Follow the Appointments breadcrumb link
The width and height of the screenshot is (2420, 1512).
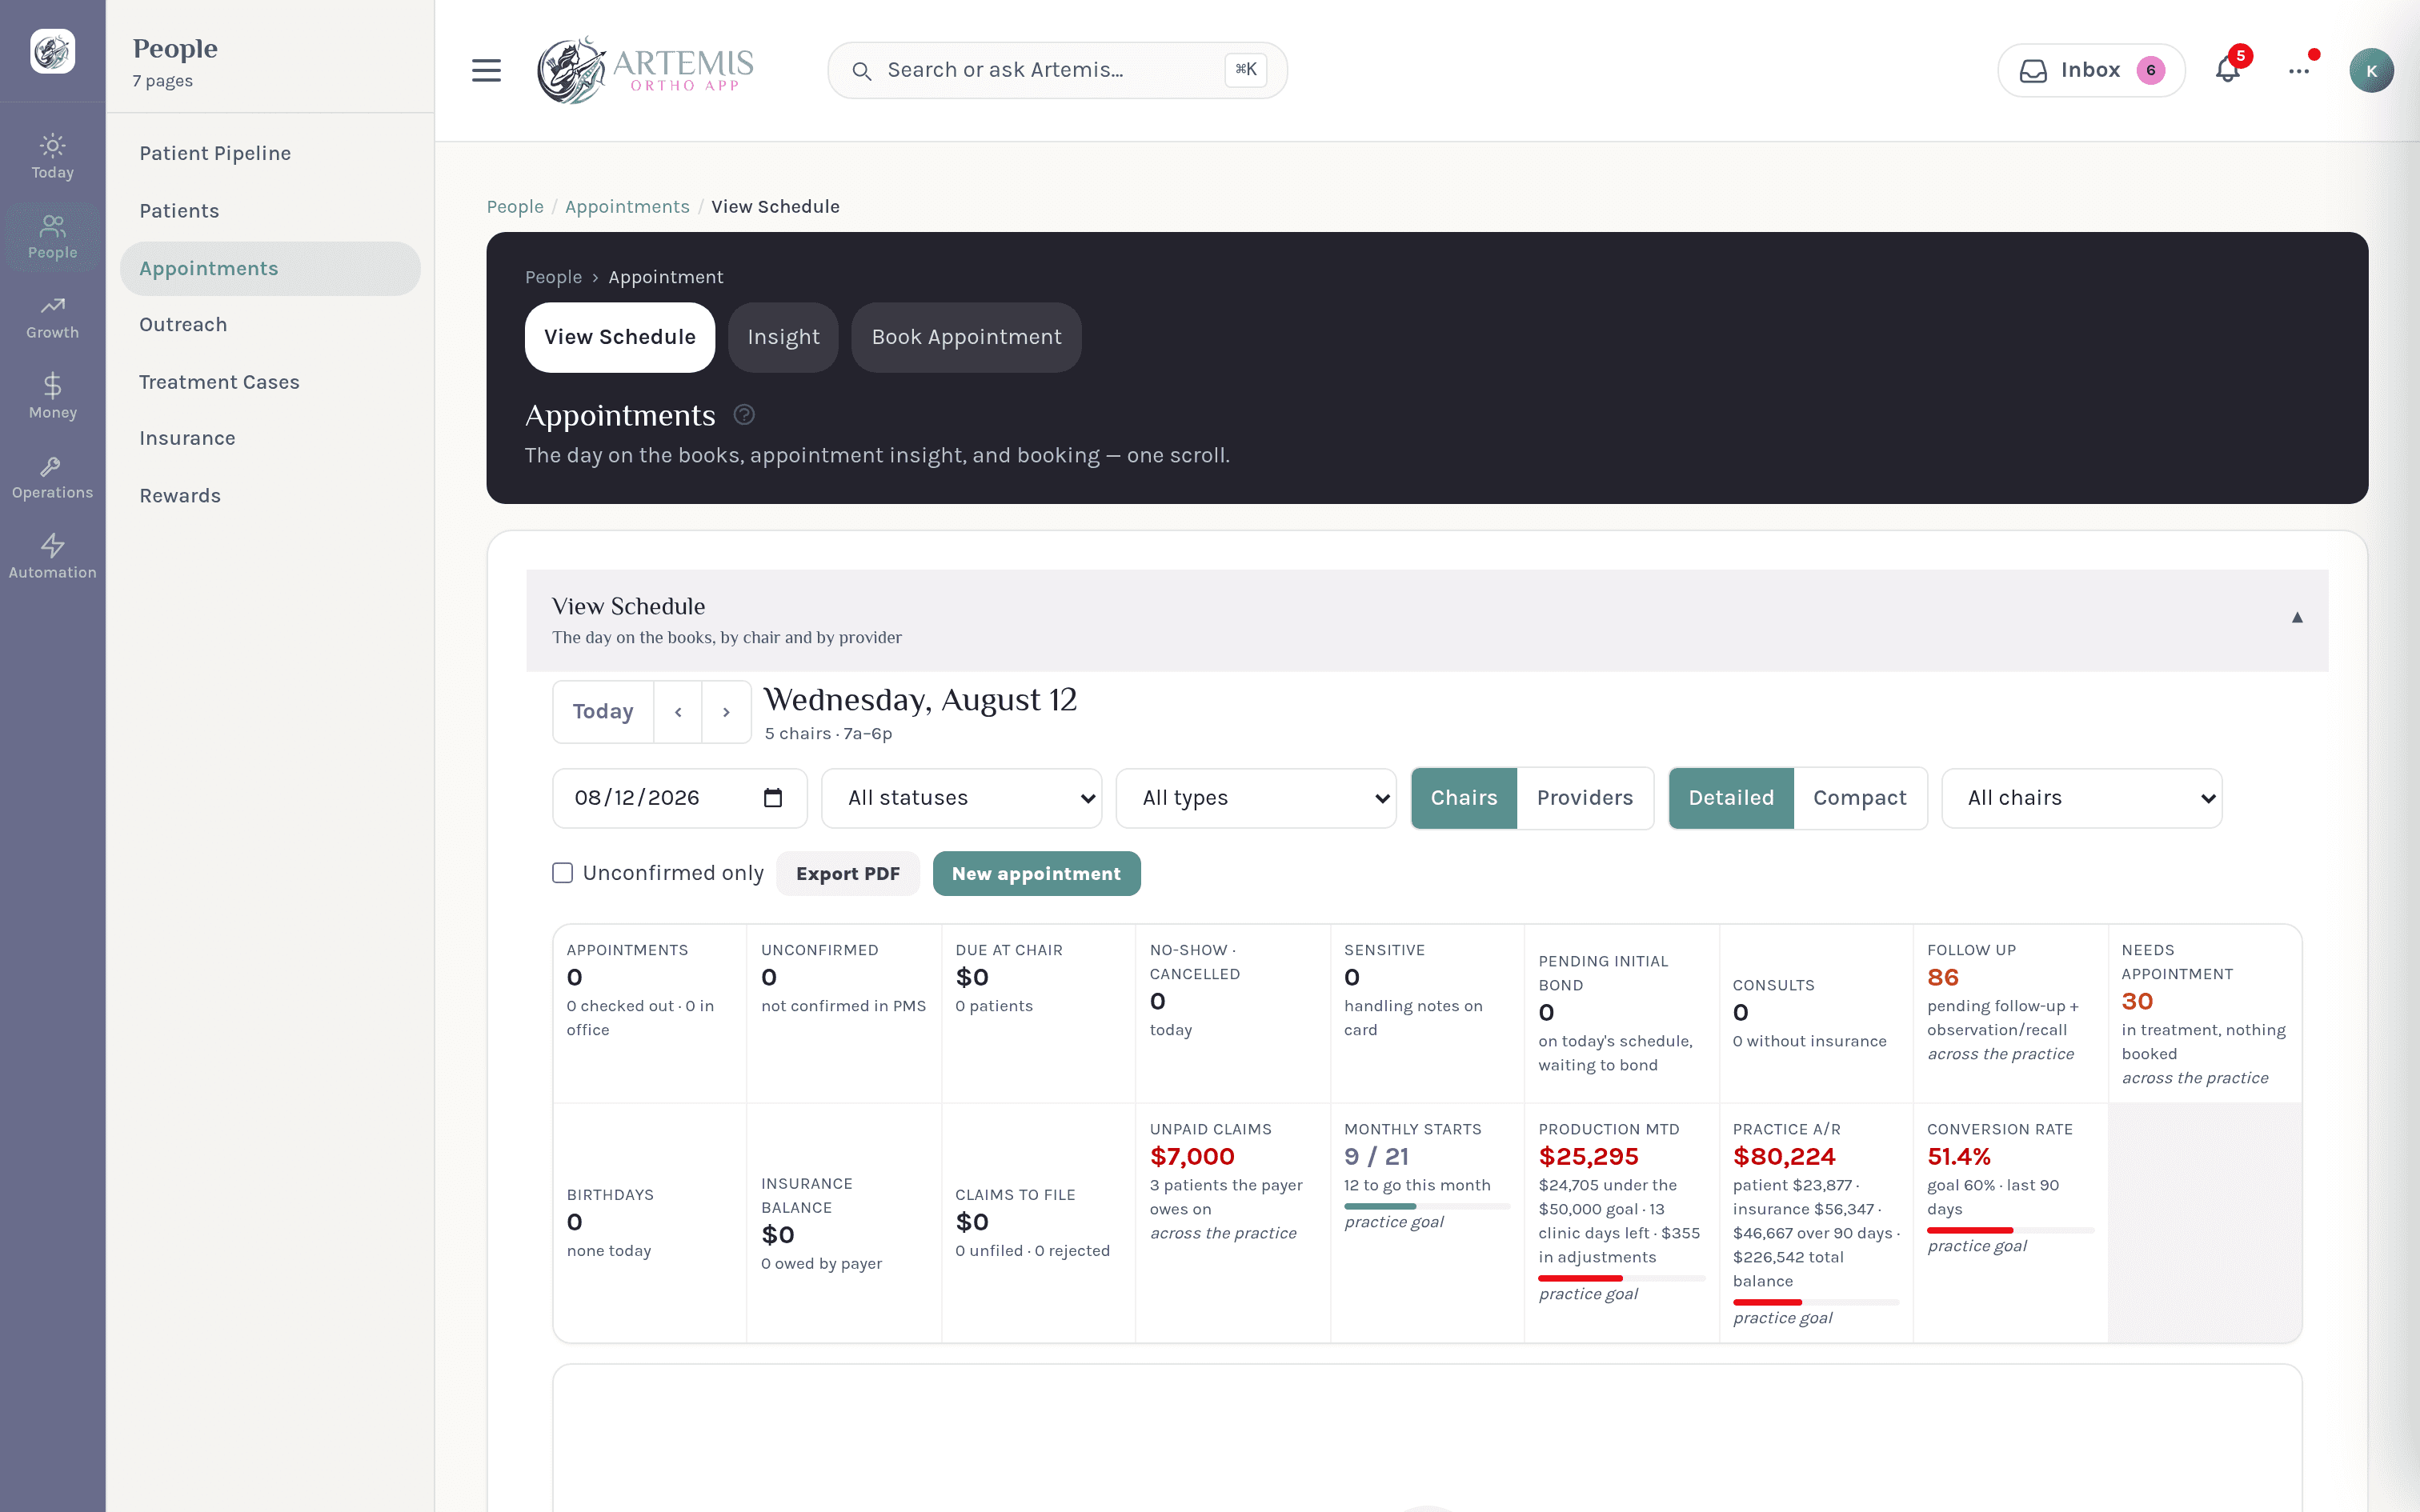(627, 207)
